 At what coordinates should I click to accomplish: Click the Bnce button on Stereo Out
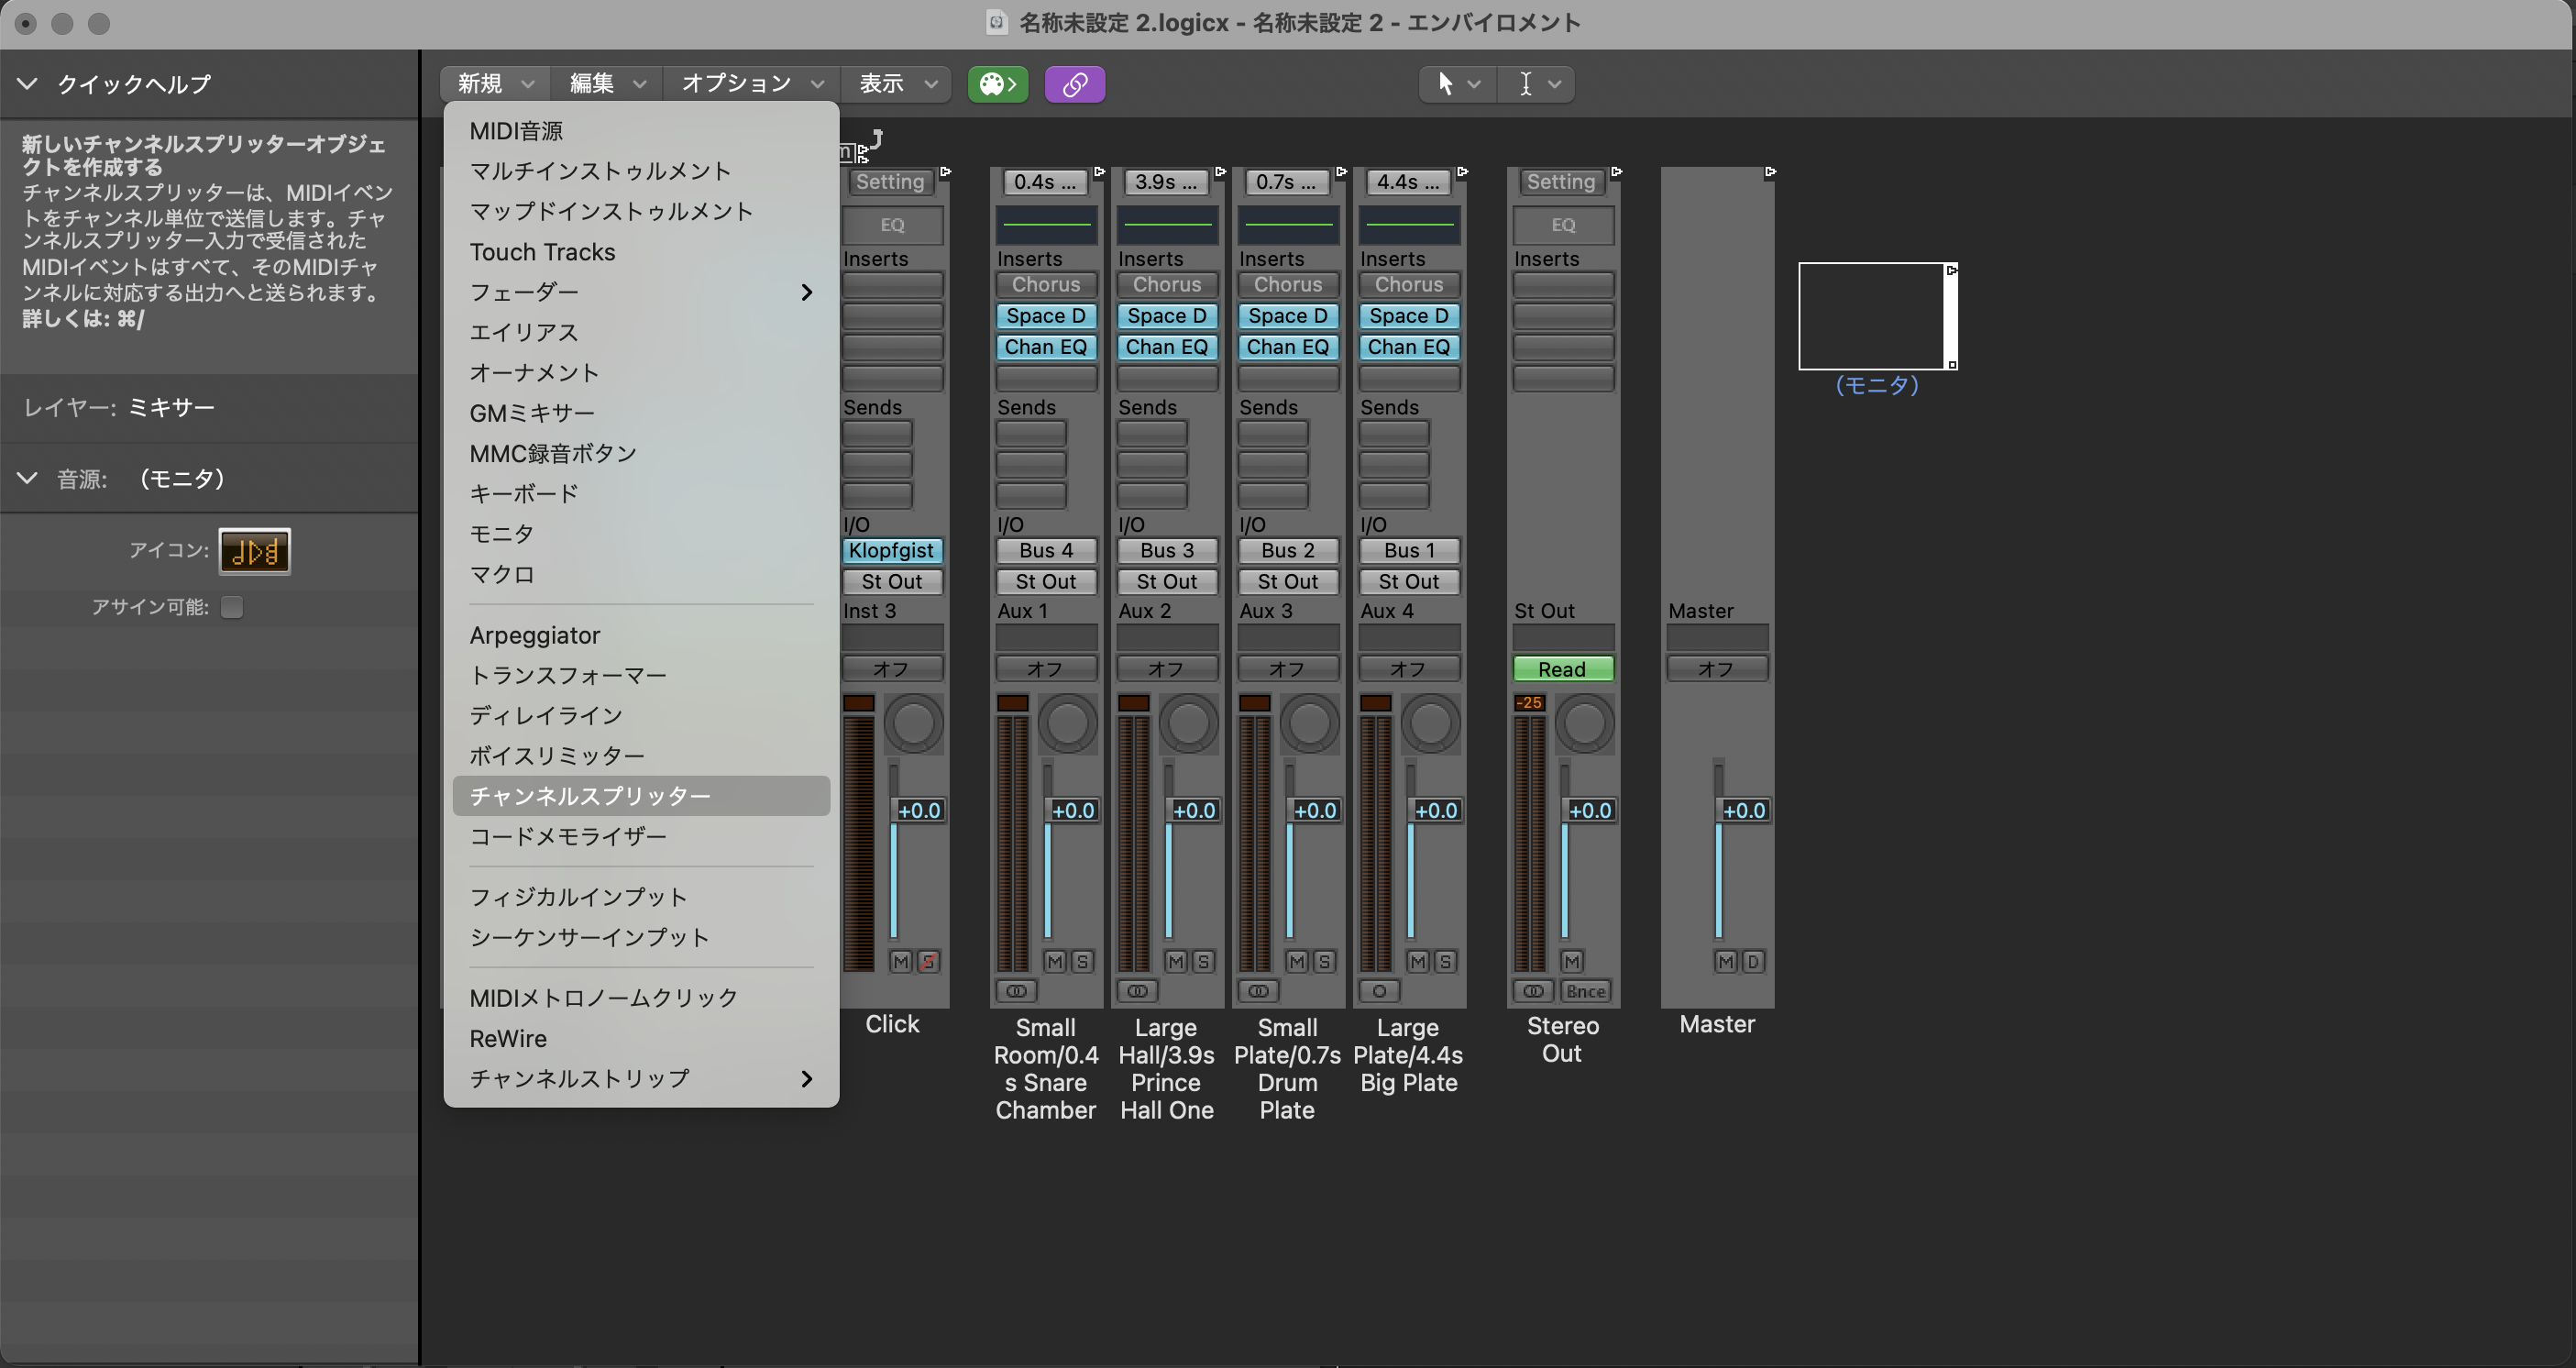1585,991
